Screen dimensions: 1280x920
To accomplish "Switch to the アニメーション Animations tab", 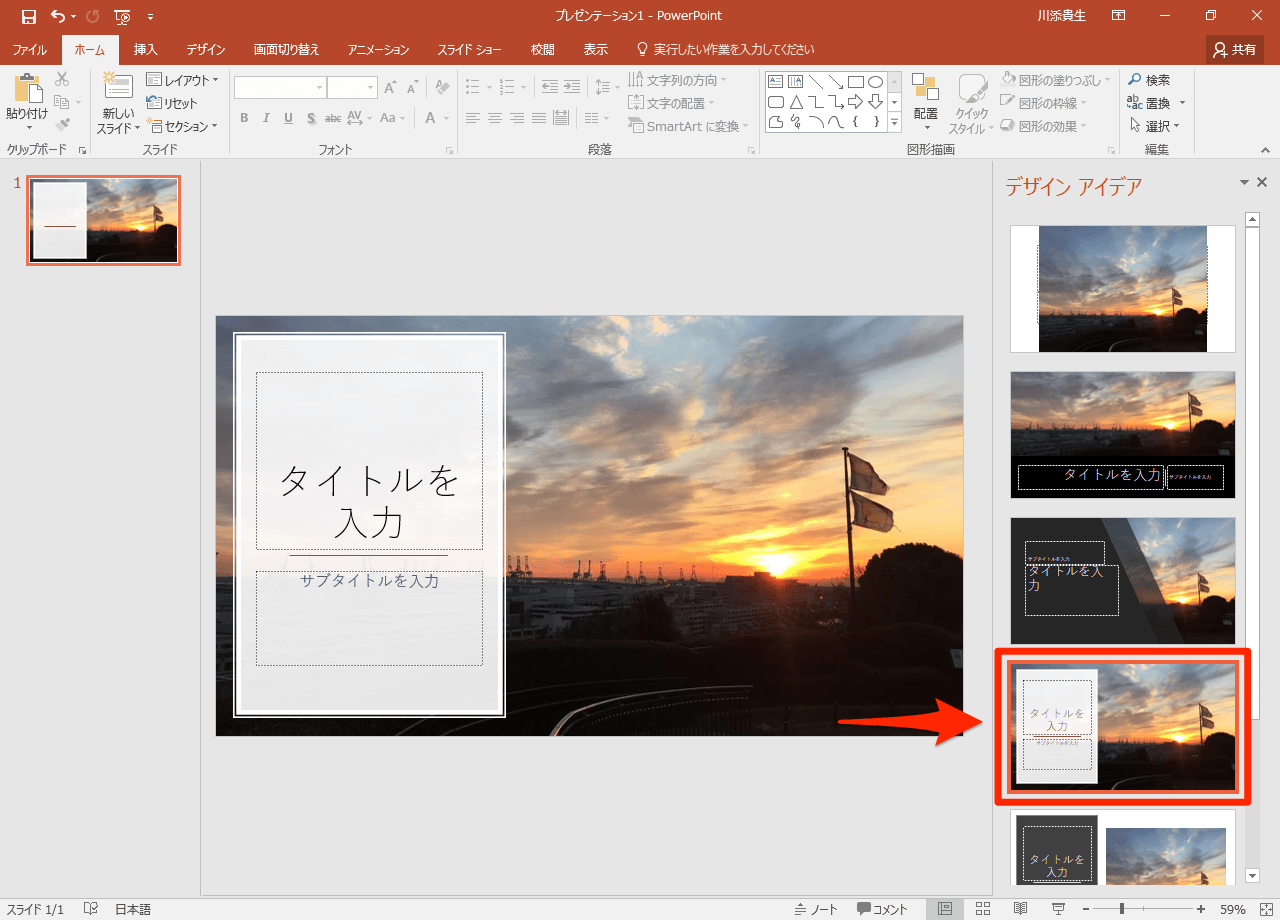I will pyautogui.click(x=378, y=49).
